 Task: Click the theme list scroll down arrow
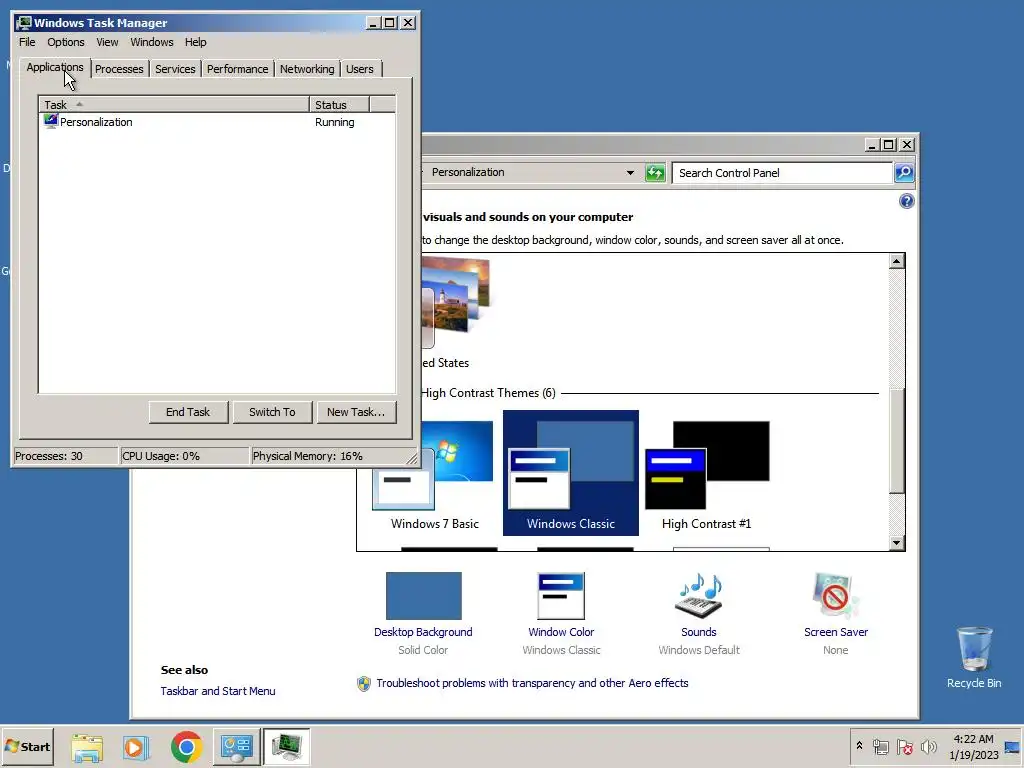point(897,543)
